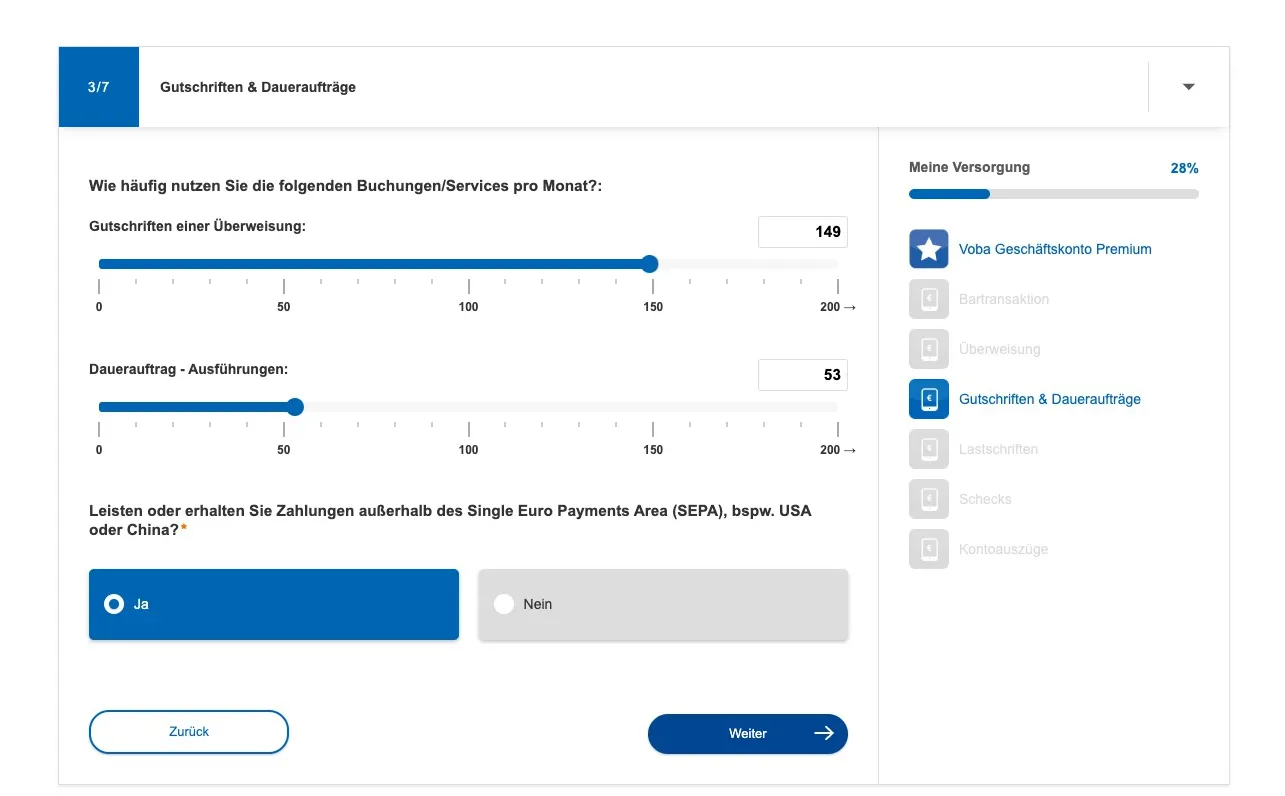Screen dimensions: 1285x796
Task: Click the Gutschriften & Daueraufträge header title
Action: click(x=258, y=87)
